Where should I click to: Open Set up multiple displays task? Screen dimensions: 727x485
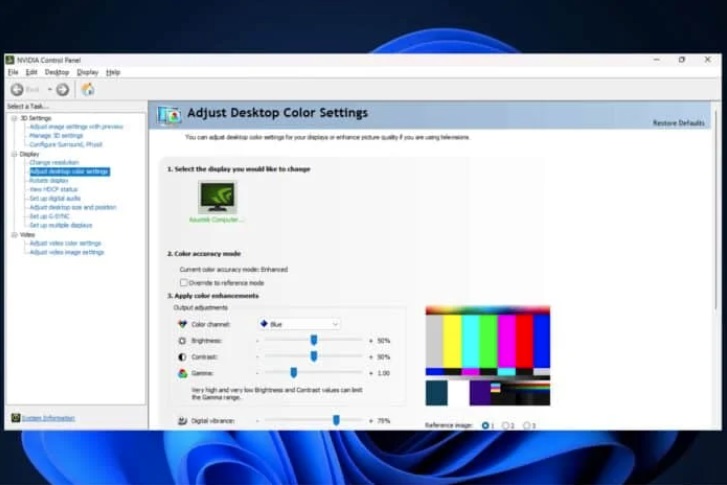[61, 225]
